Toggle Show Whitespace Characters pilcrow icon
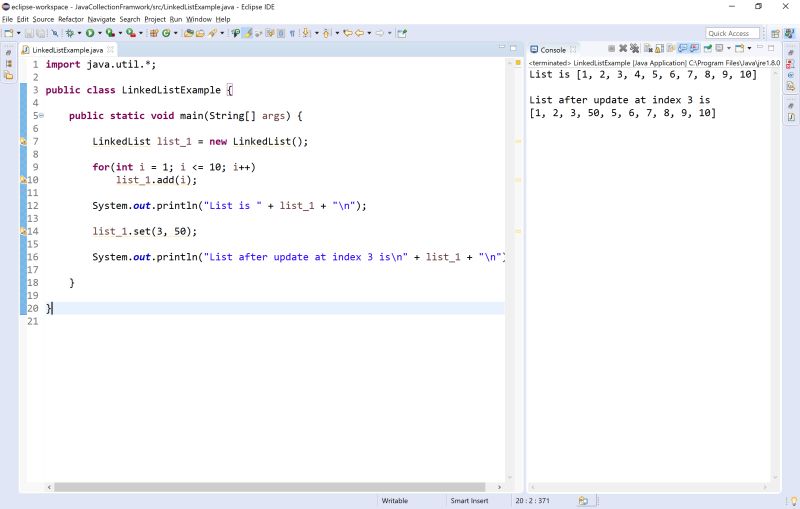 coord(292,33)
